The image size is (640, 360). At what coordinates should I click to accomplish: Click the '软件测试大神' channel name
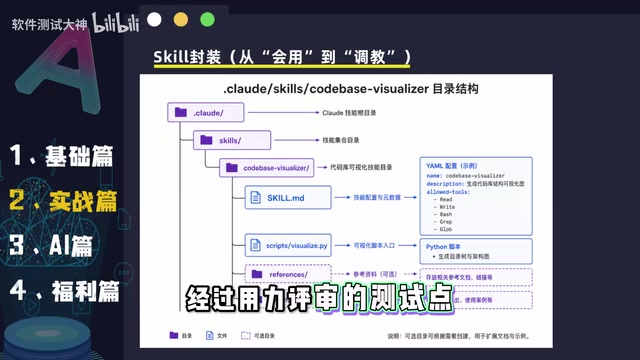[x=49, y=24]
